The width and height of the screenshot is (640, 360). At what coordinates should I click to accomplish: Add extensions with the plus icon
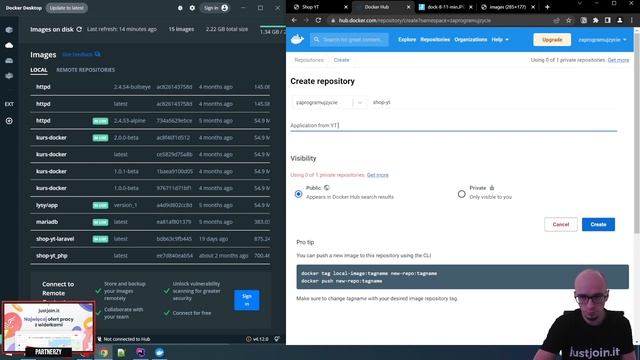tap(9, 121)
